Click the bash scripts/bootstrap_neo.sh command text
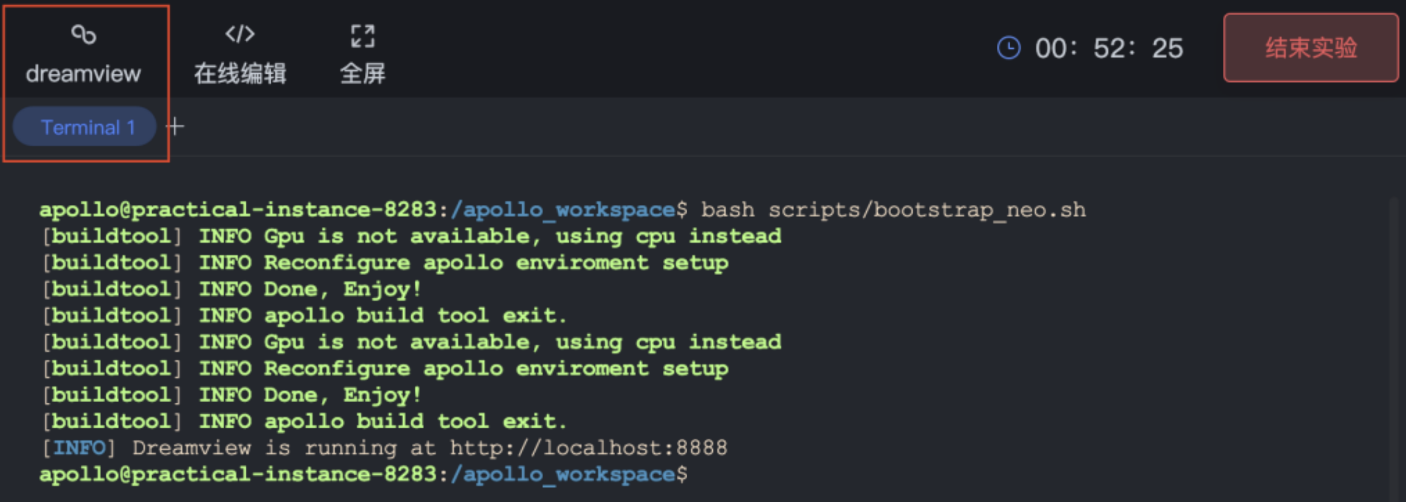1406x502 pixels. click(x=893, y=210)
